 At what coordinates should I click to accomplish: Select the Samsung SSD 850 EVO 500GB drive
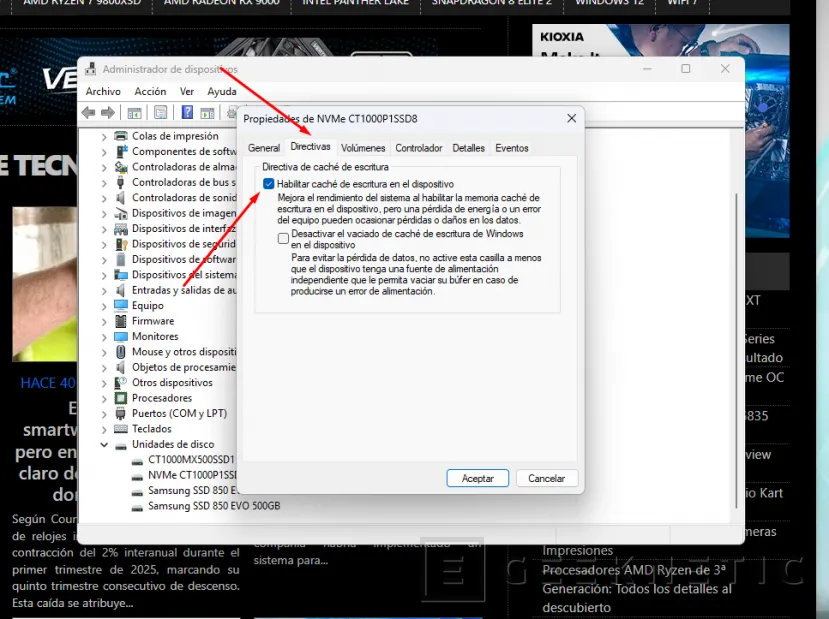click(214, 506)
